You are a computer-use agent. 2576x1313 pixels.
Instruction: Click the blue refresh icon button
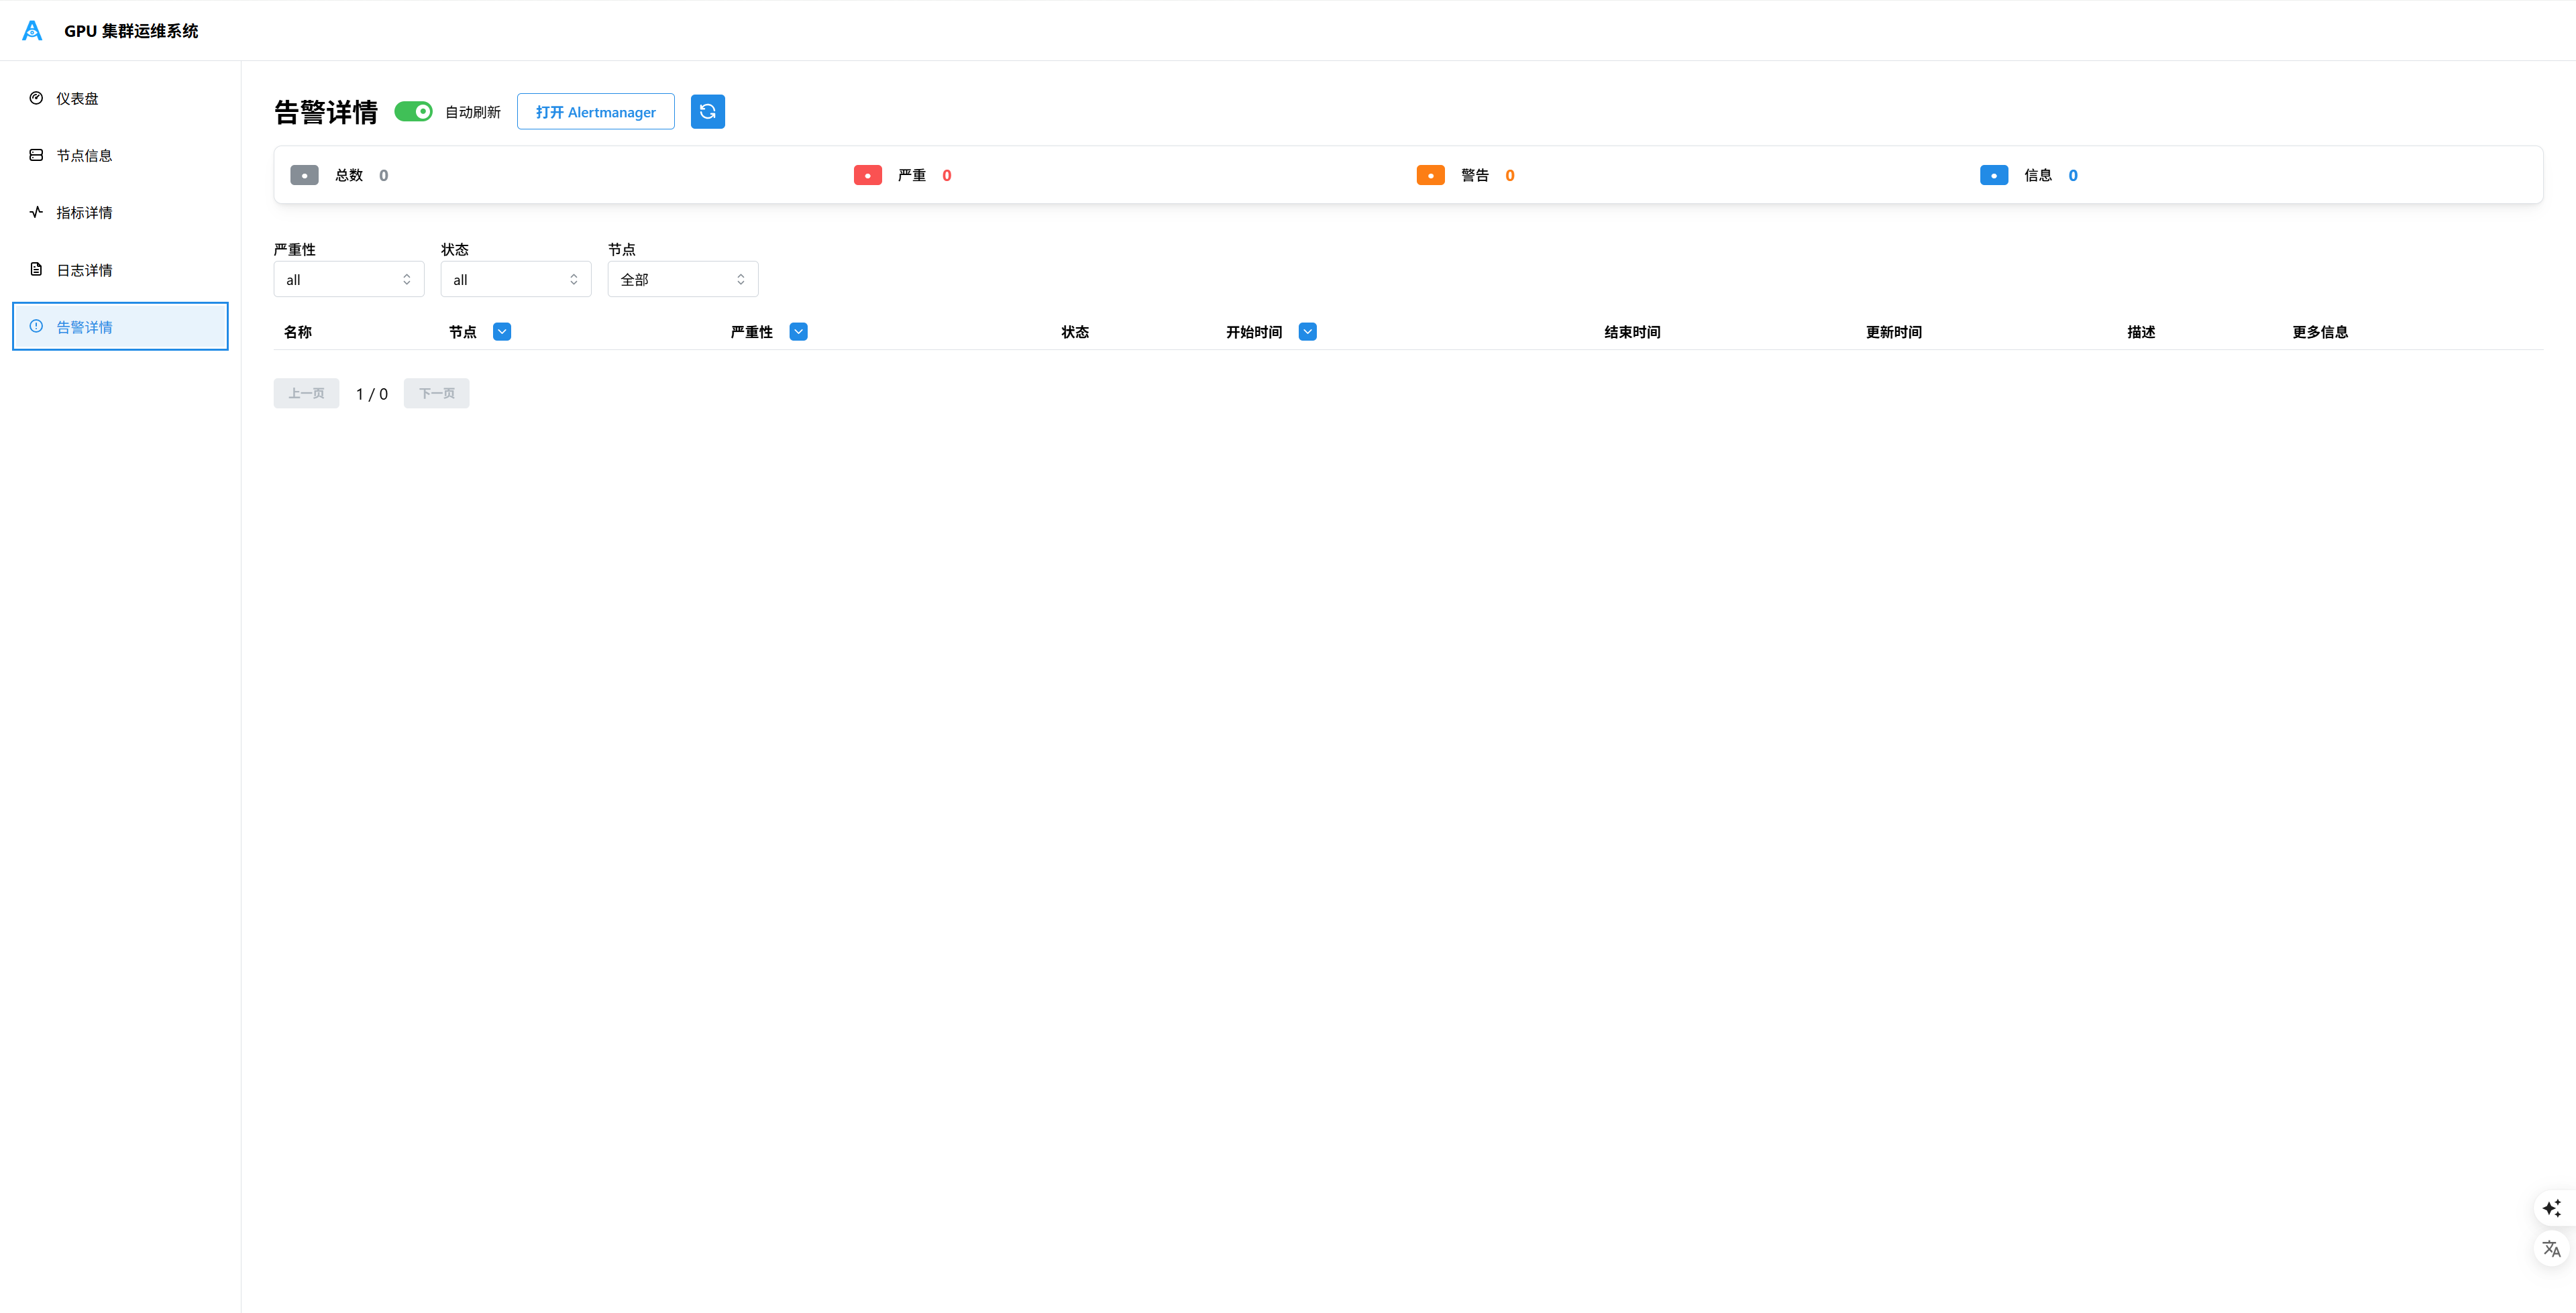707,111
